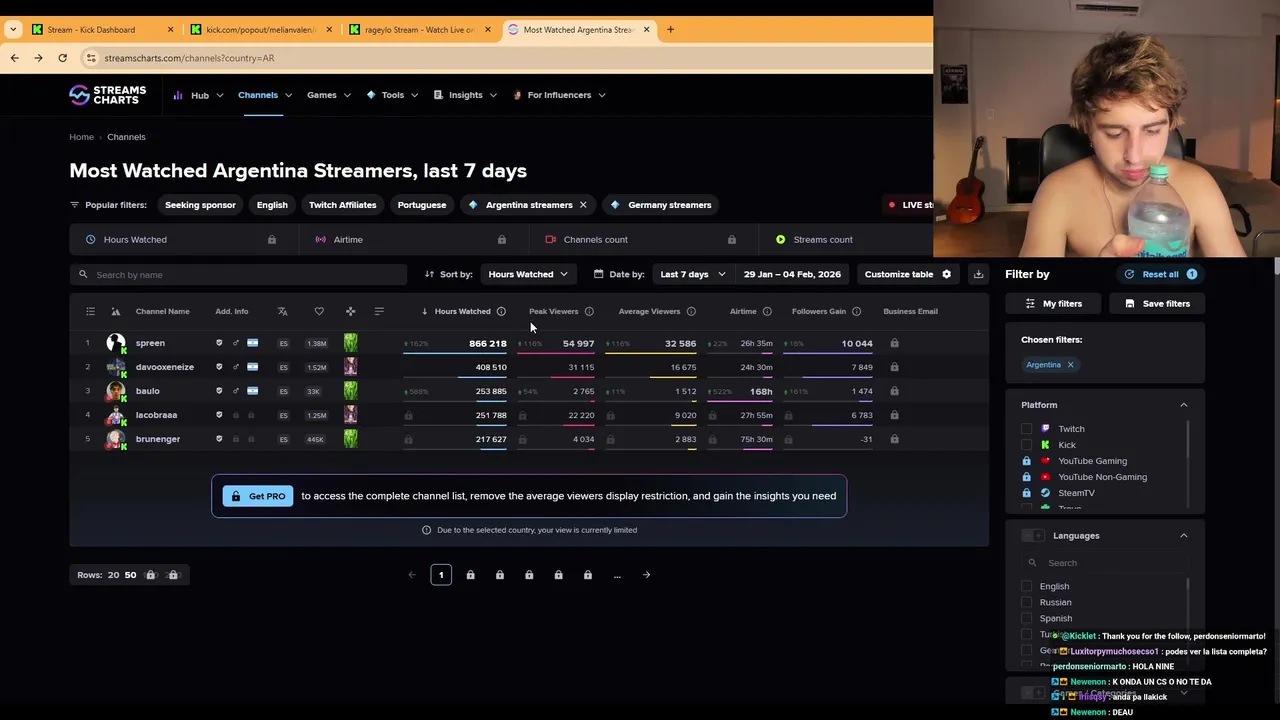Click the popular filters funnel icon
1280x720 pixels.
(74, 205)
